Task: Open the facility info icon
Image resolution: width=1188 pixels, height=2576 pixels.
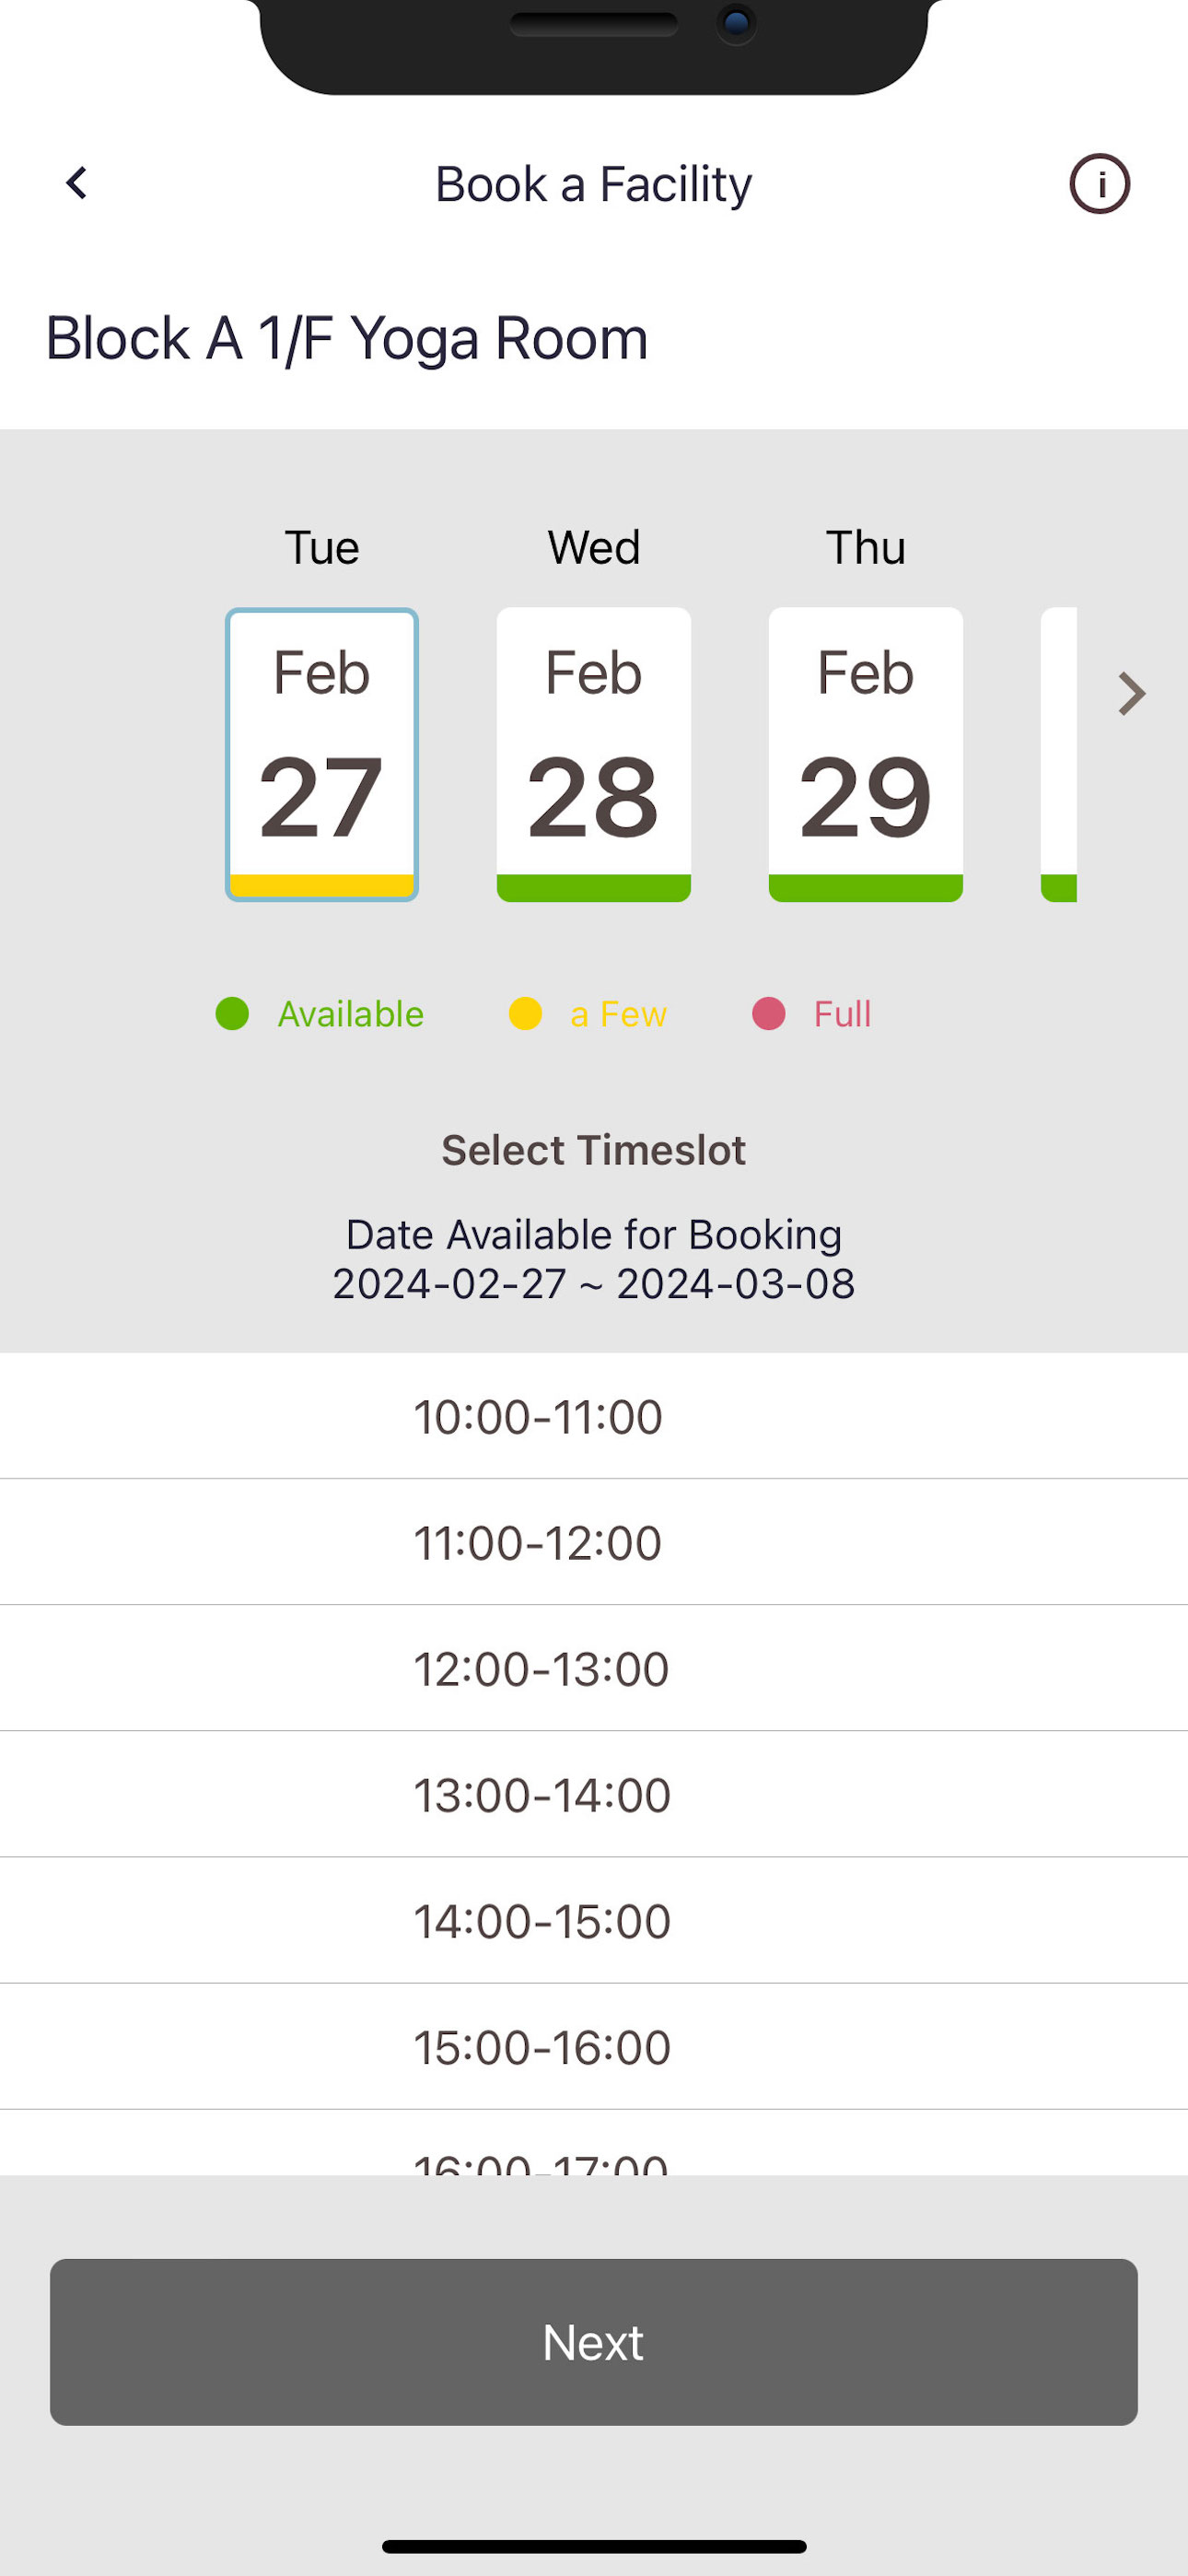Action: [1099, 184]
